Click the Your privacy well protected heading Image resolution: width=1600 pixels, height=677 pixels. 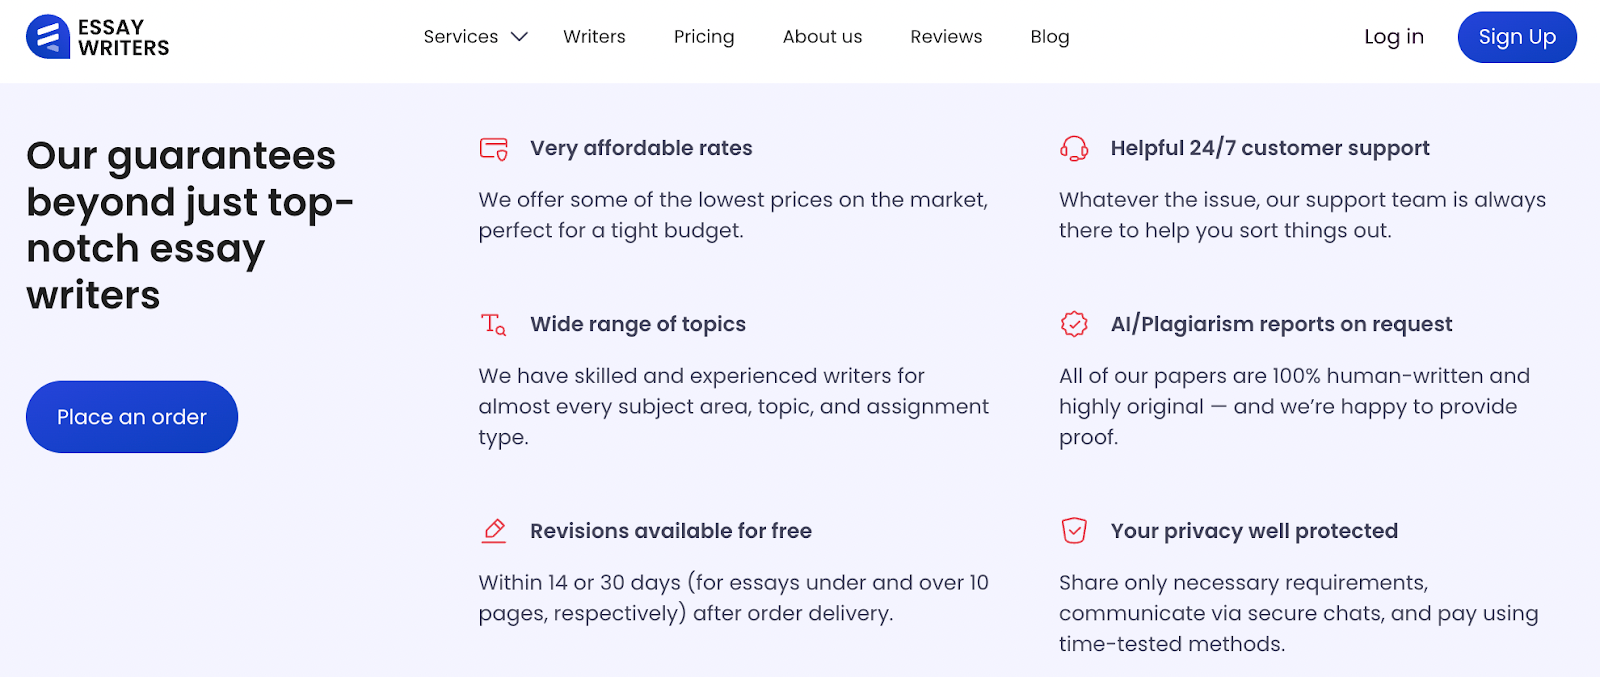coord(1254,531)
